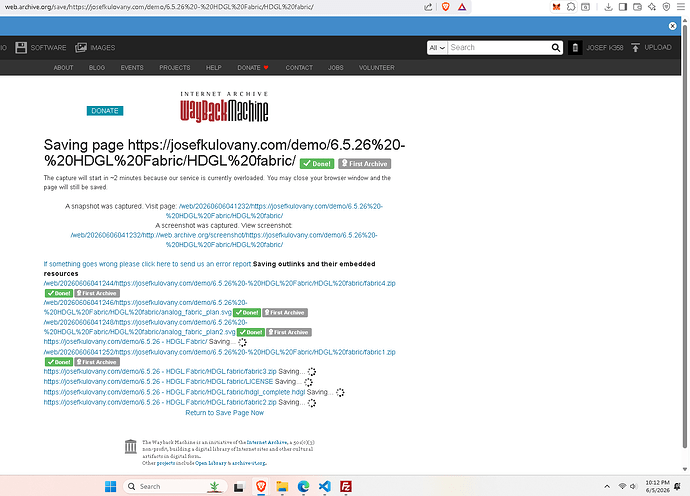
Task: Open the PROJECTS nav item
Action: [x=175, y=68]
